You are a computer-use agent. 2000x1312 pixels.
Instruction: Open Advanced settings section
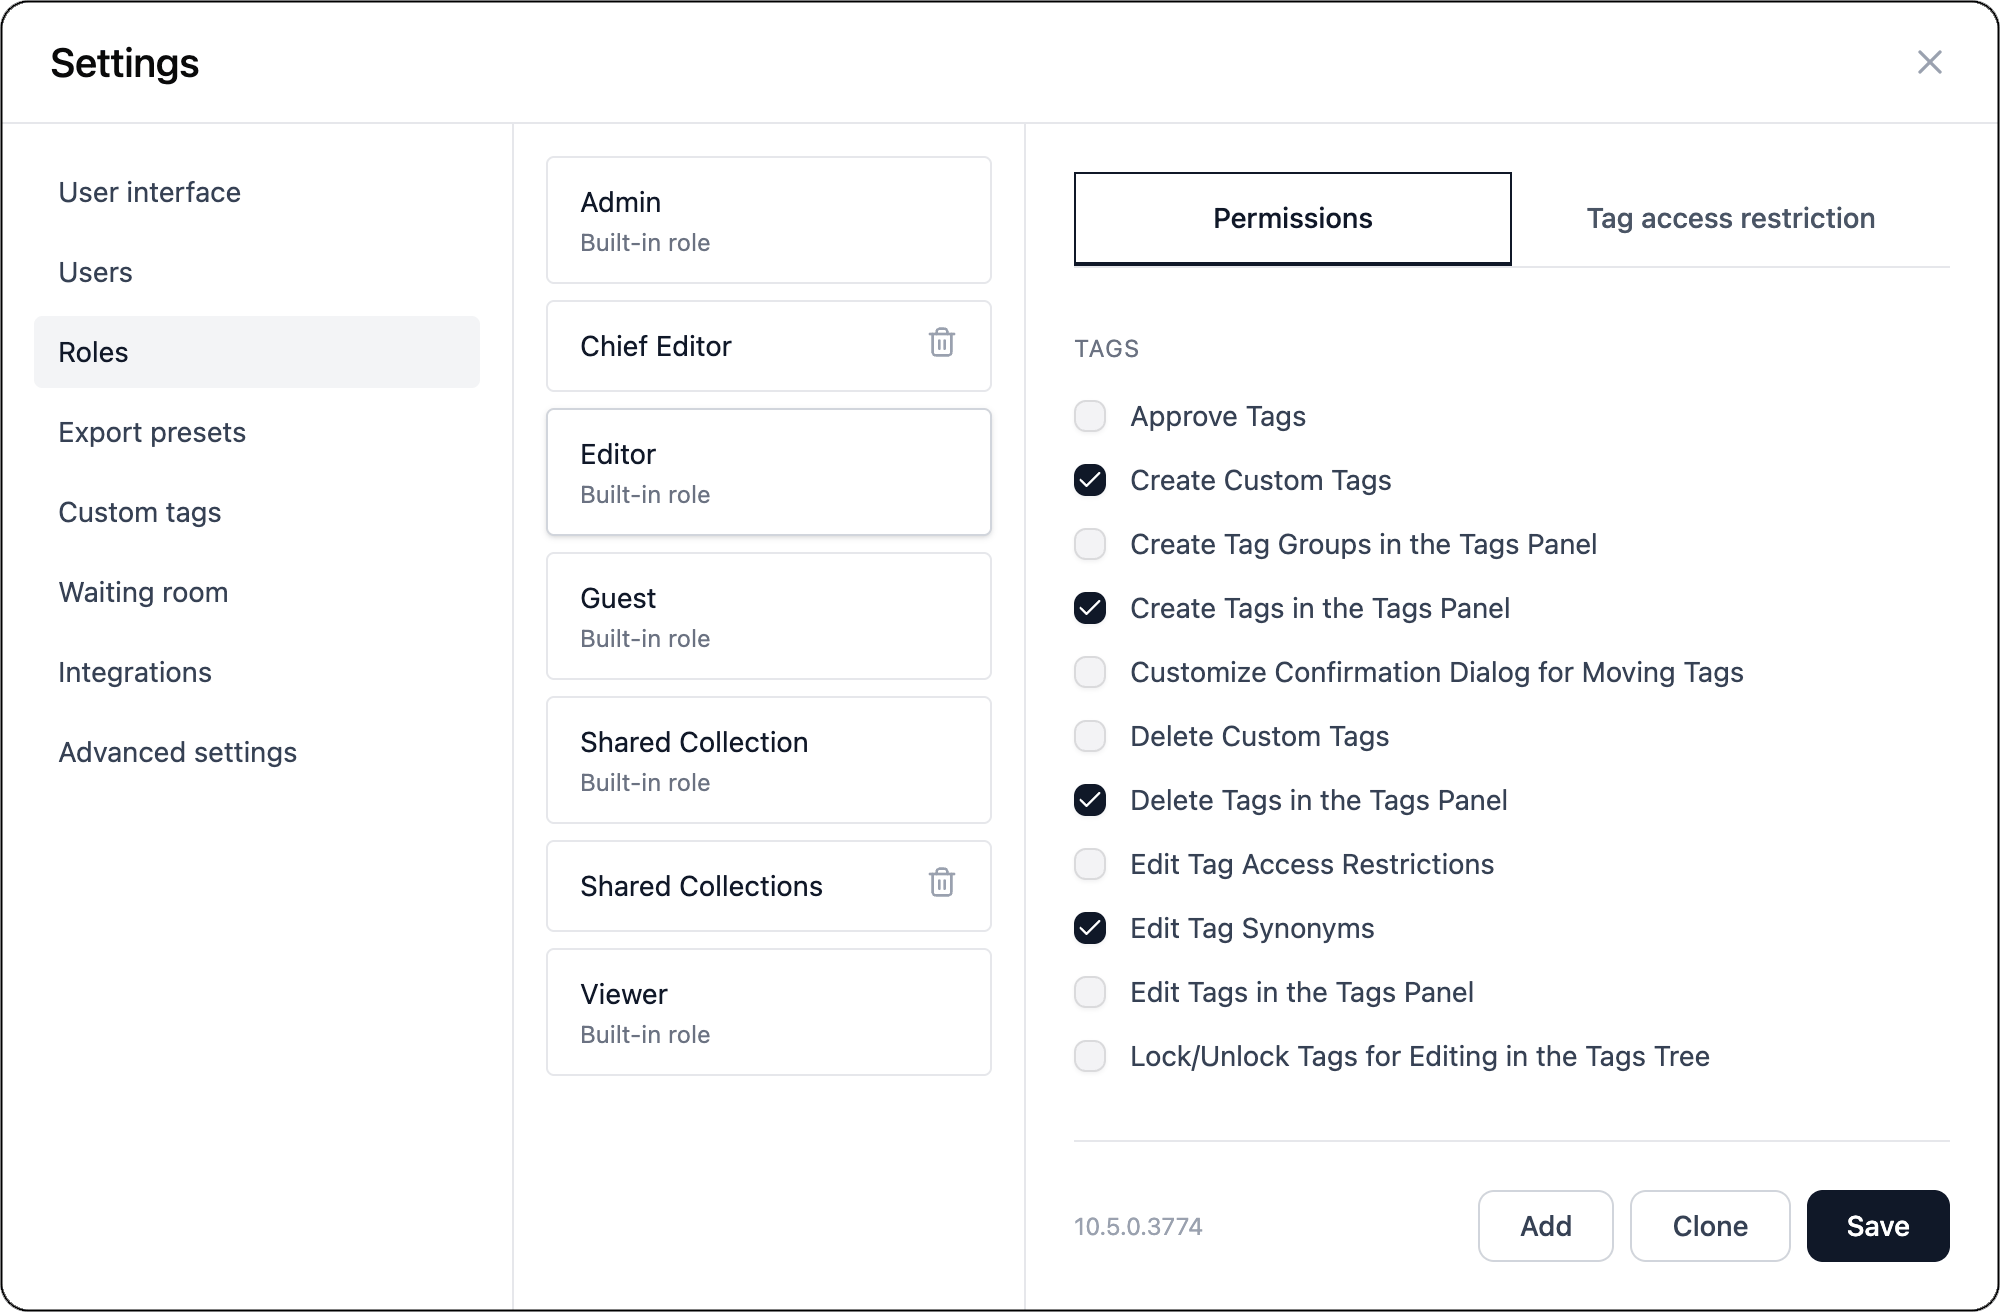point(178,752)
